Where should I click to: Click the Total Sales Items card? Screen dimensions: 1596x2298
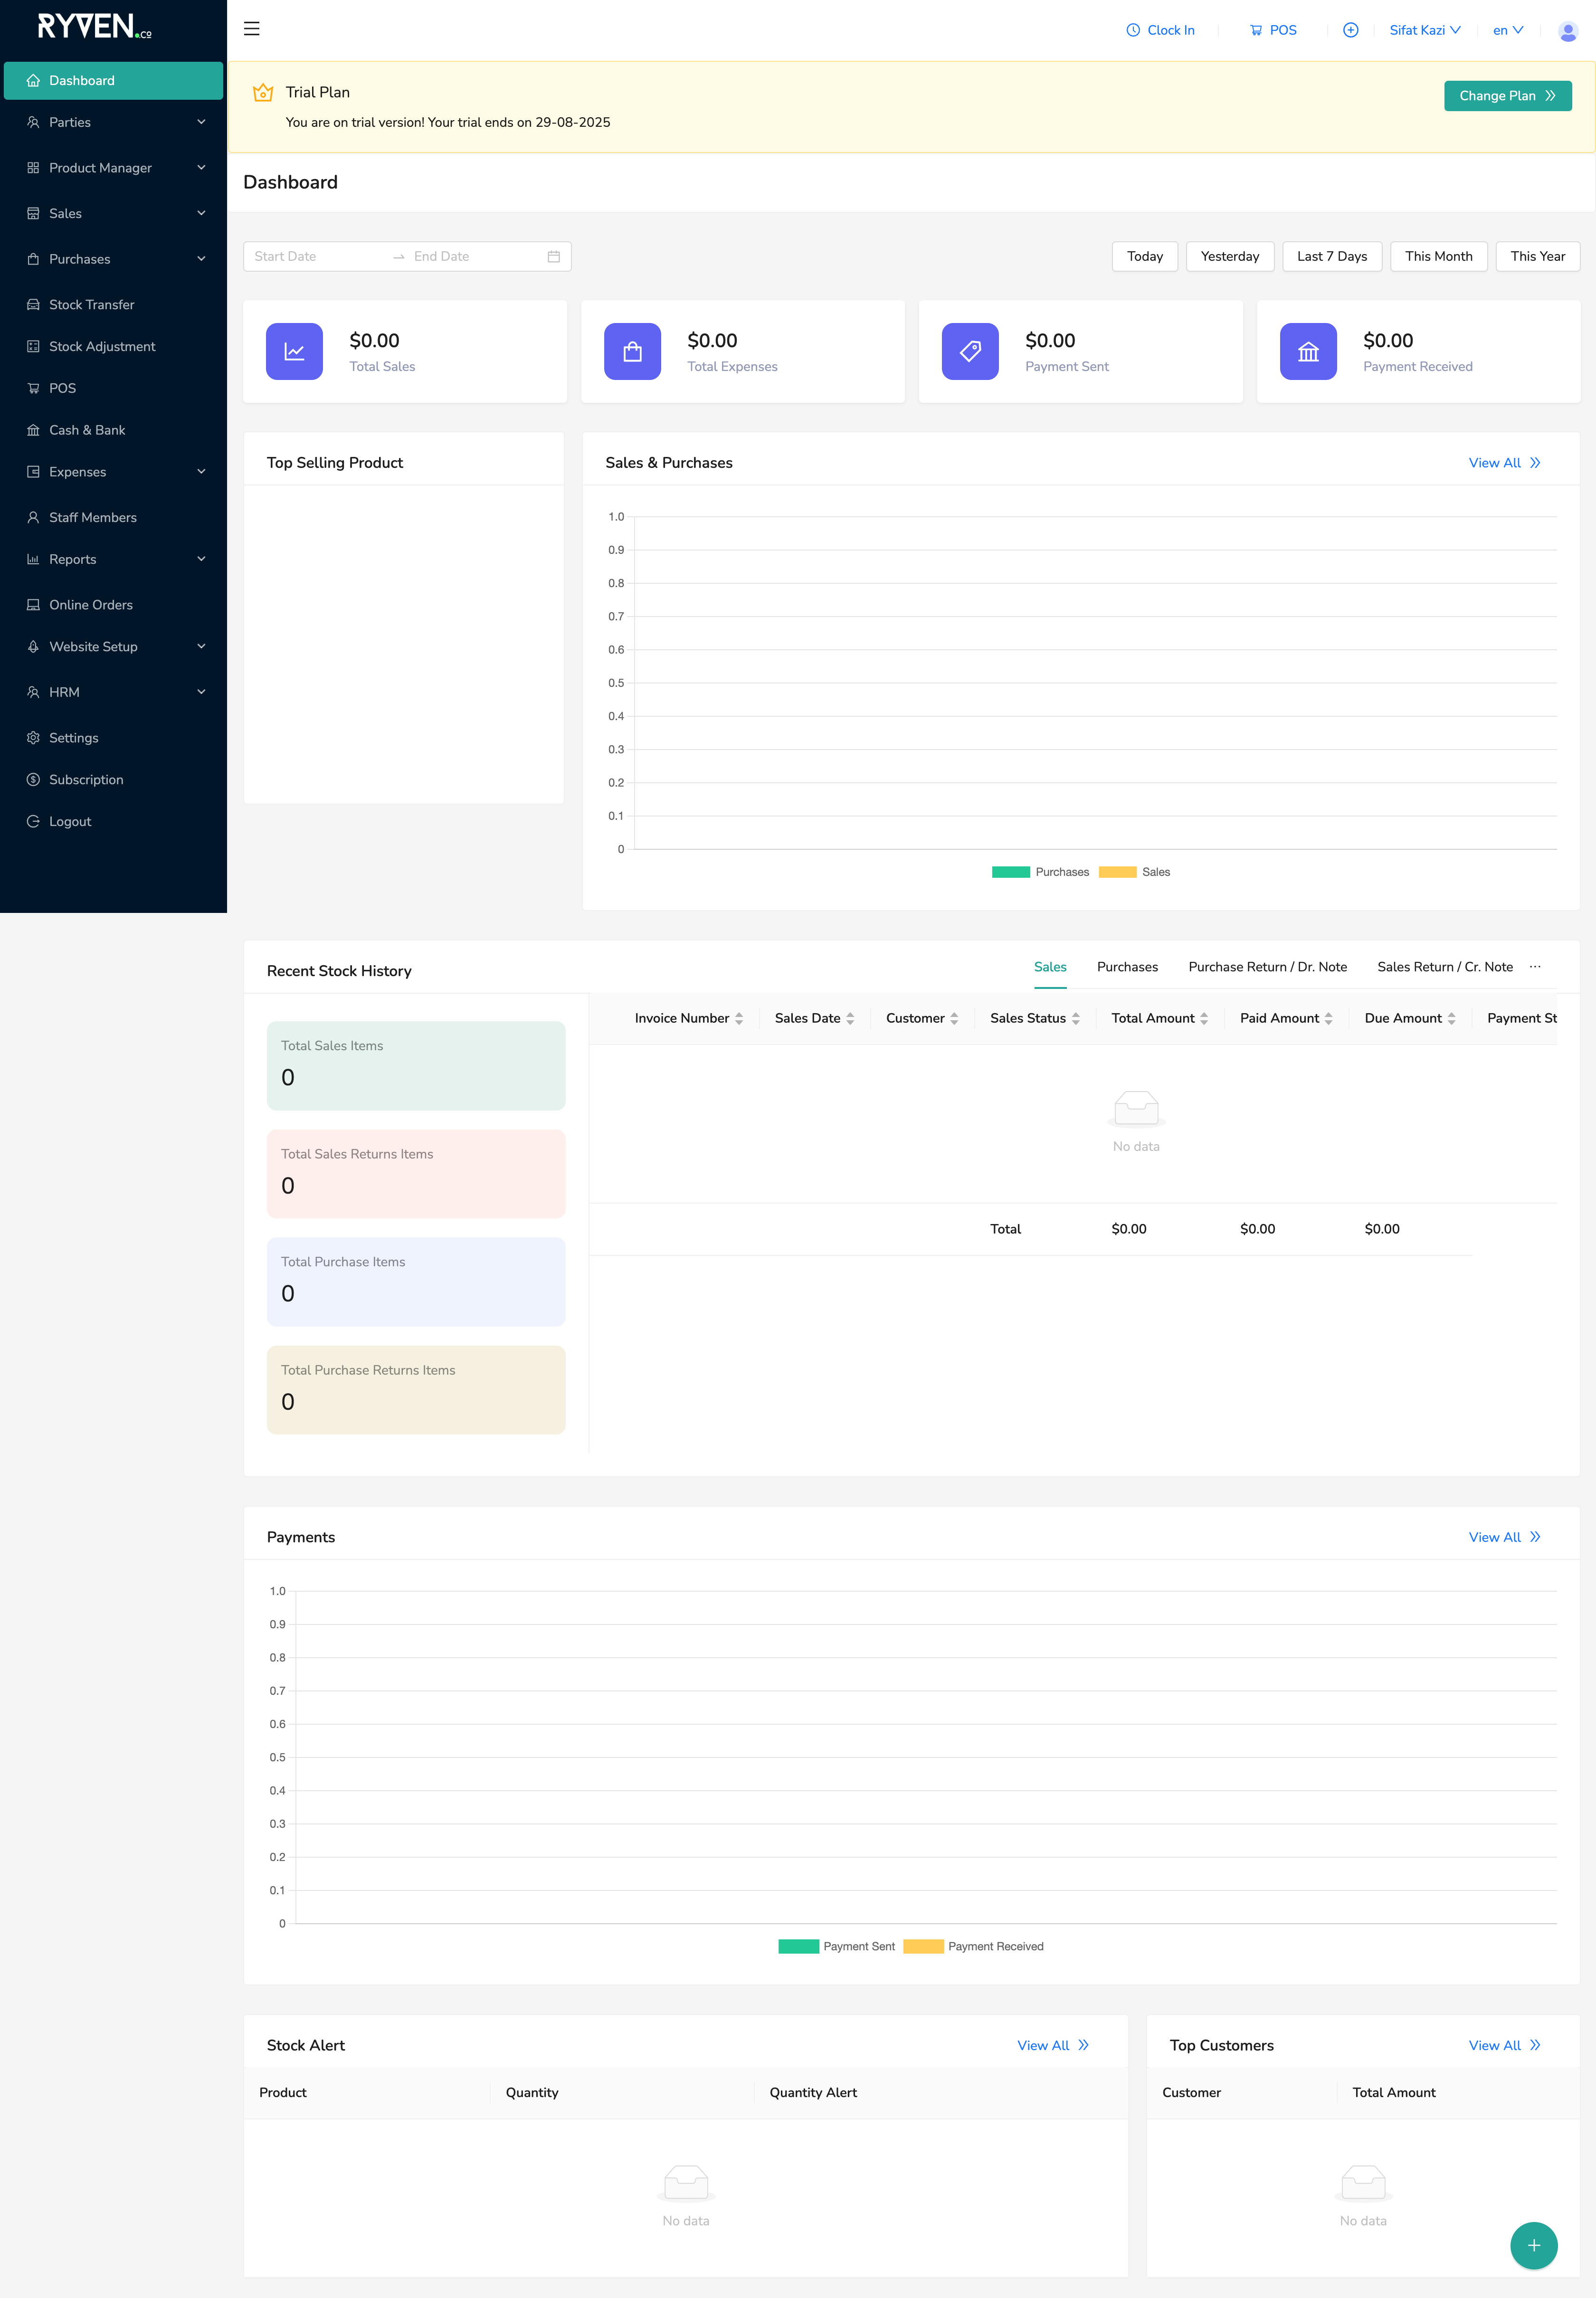[416, 1066]
